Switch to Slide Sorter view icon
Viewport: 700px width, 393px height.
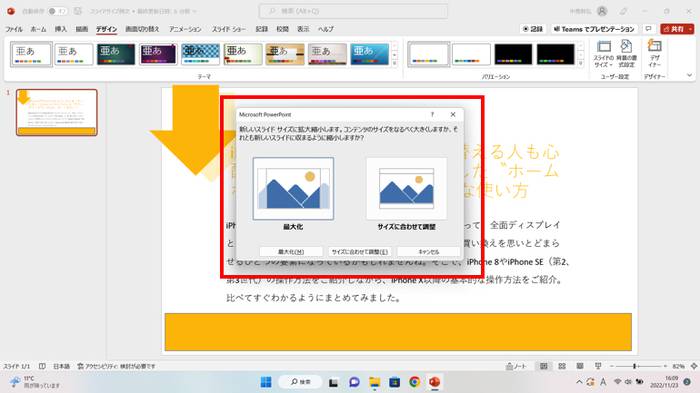click(x=562, y=366)
